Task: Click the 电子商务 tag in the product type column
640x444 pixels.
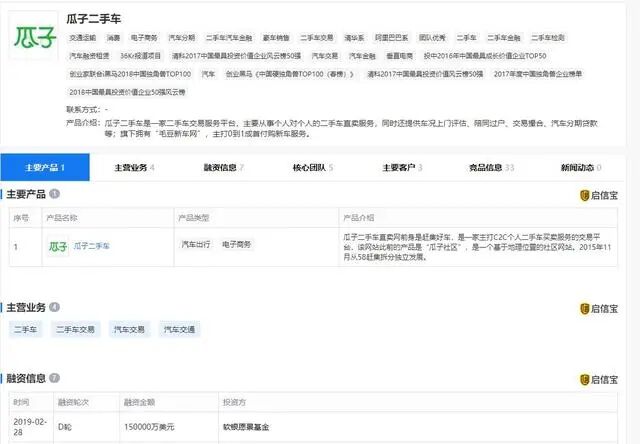Action: click(236, 244)
